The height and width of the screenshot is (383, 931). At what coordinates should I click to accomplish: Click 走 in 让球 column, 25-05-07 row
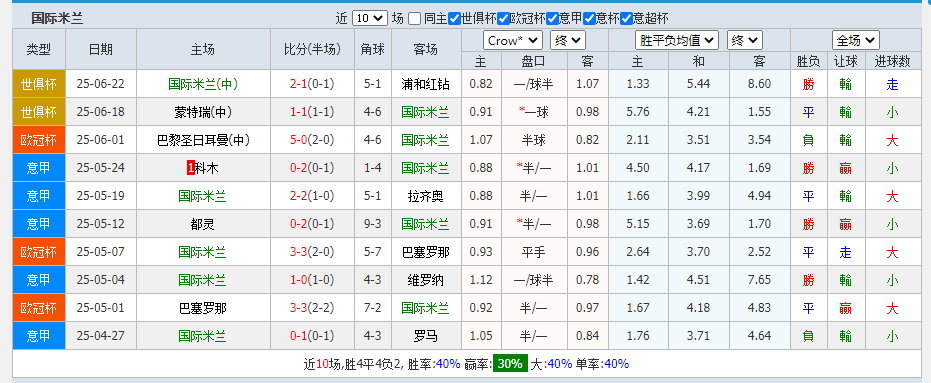click(846, 252)
